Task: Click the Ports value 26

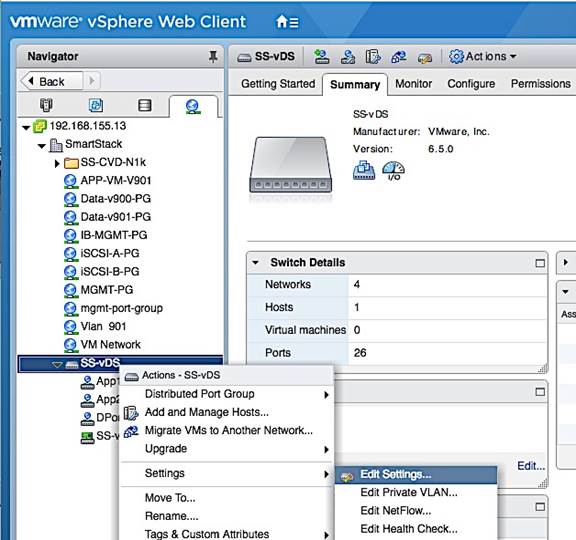Action: tap(360, 353)
